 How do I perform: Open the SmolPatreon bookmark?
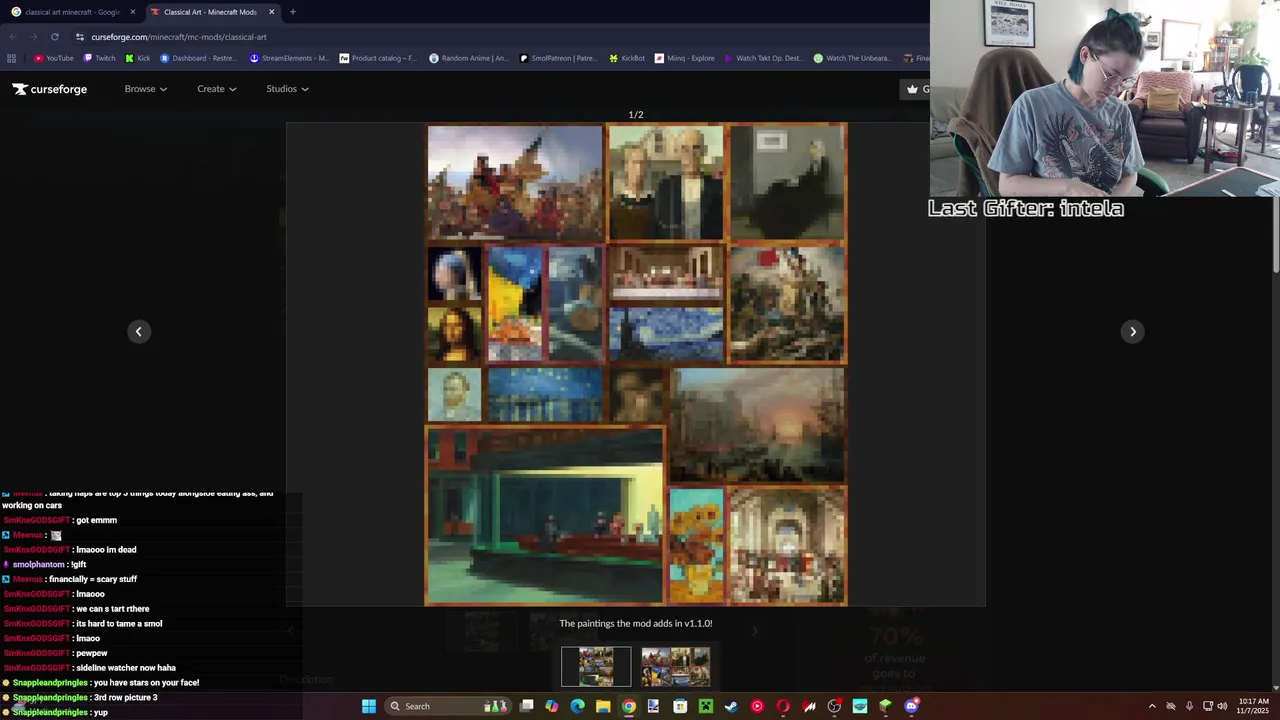pos(558,58)
